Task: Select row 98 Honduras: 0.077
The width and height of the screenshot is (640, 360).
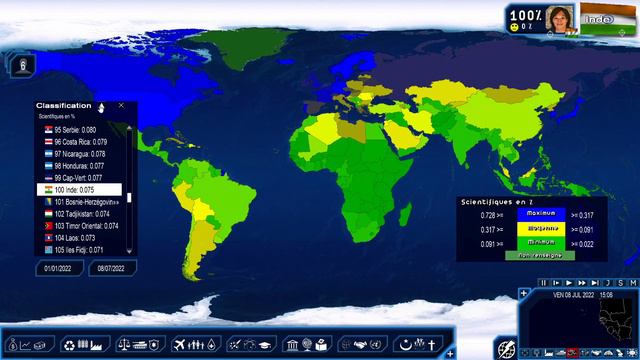Action: click(x=79, y=166)
